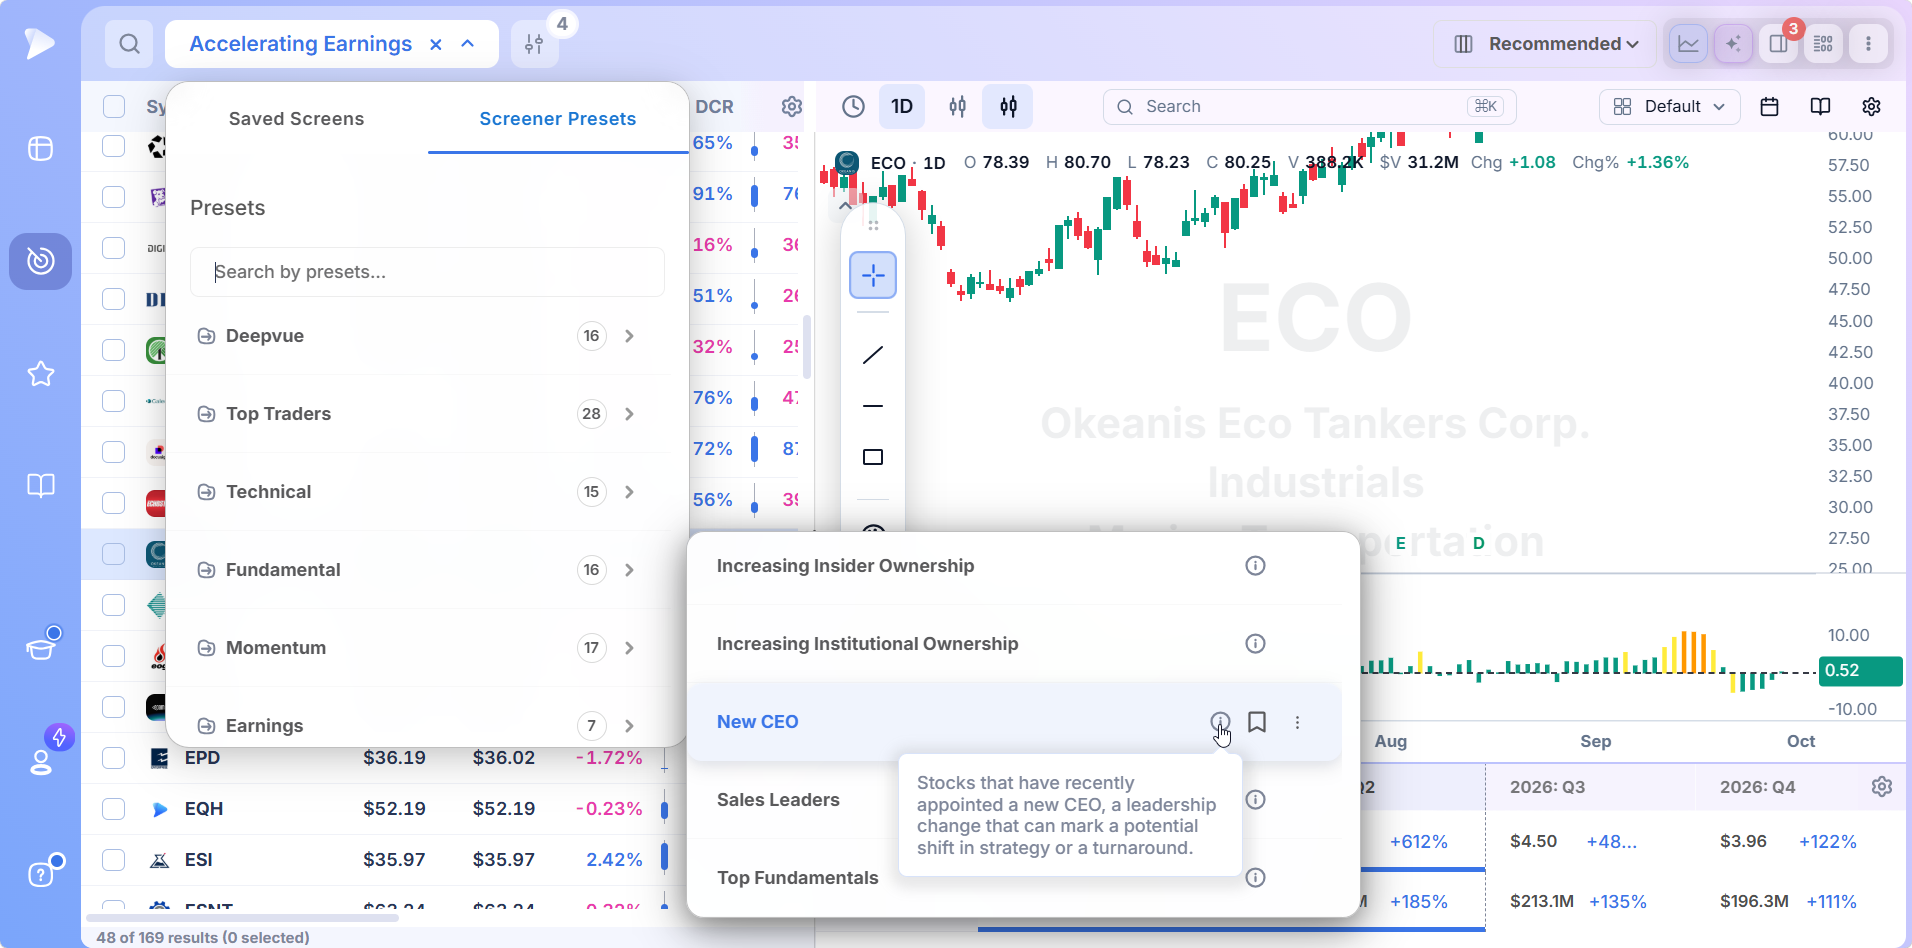Select the crosshair cursor drawing tool
The width and height of the screenshot is (1912, 948).
(x=873, y=275)
